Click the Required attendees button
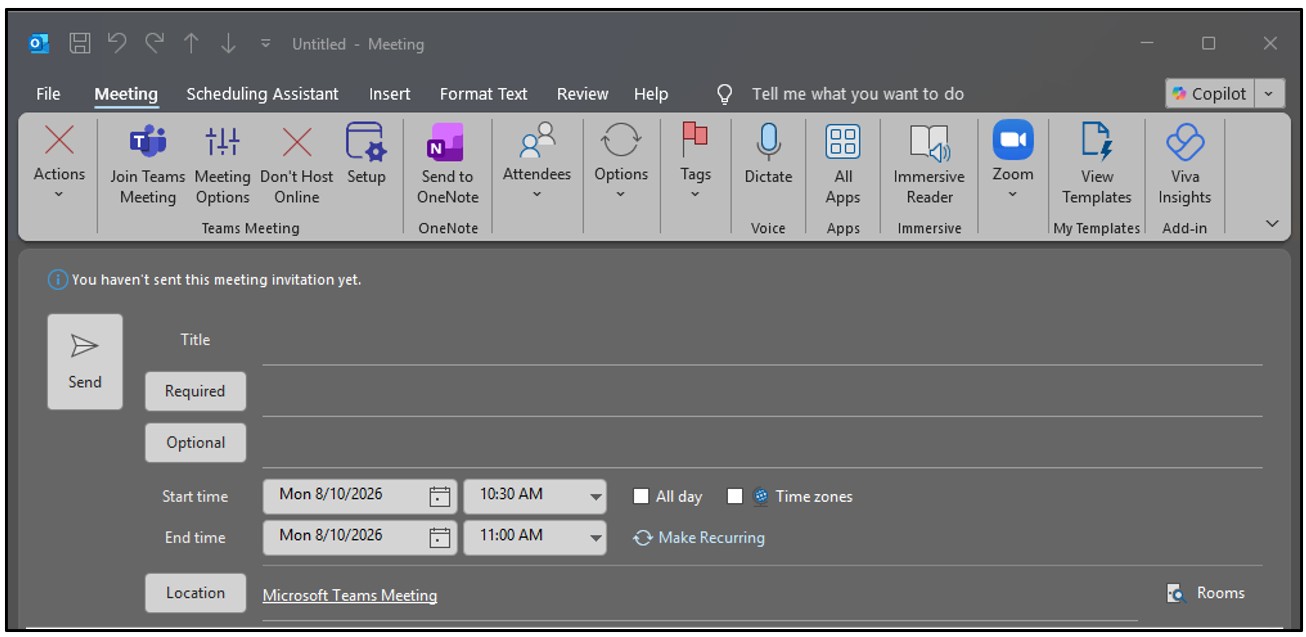1306x637 pixels. (195, 391)
